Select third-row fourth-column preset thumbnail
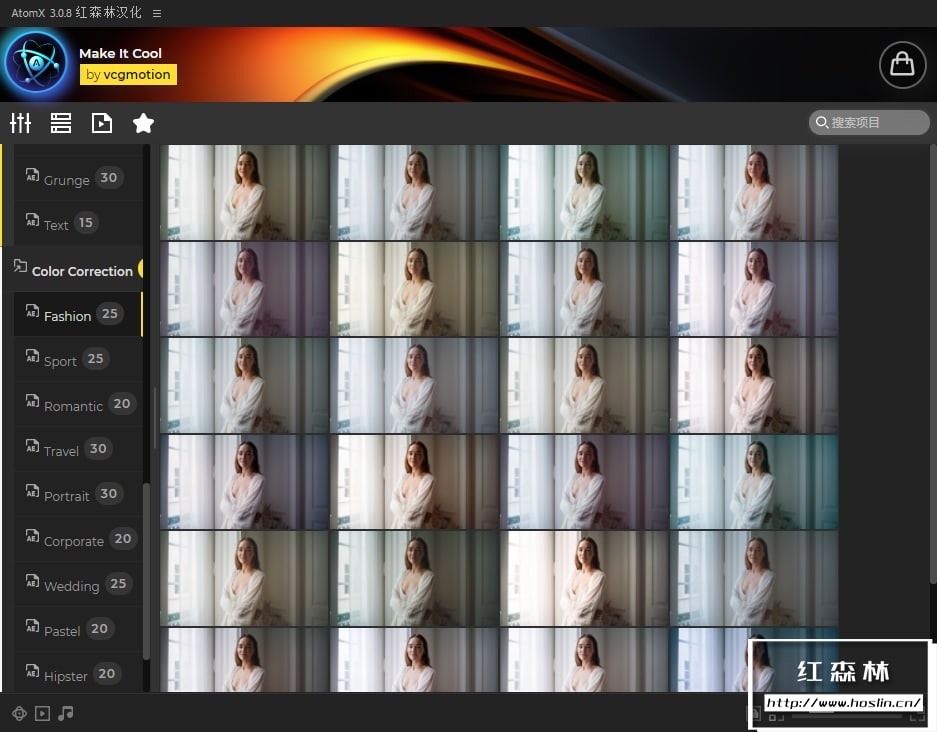937x732 pixels. pos(754,385)
